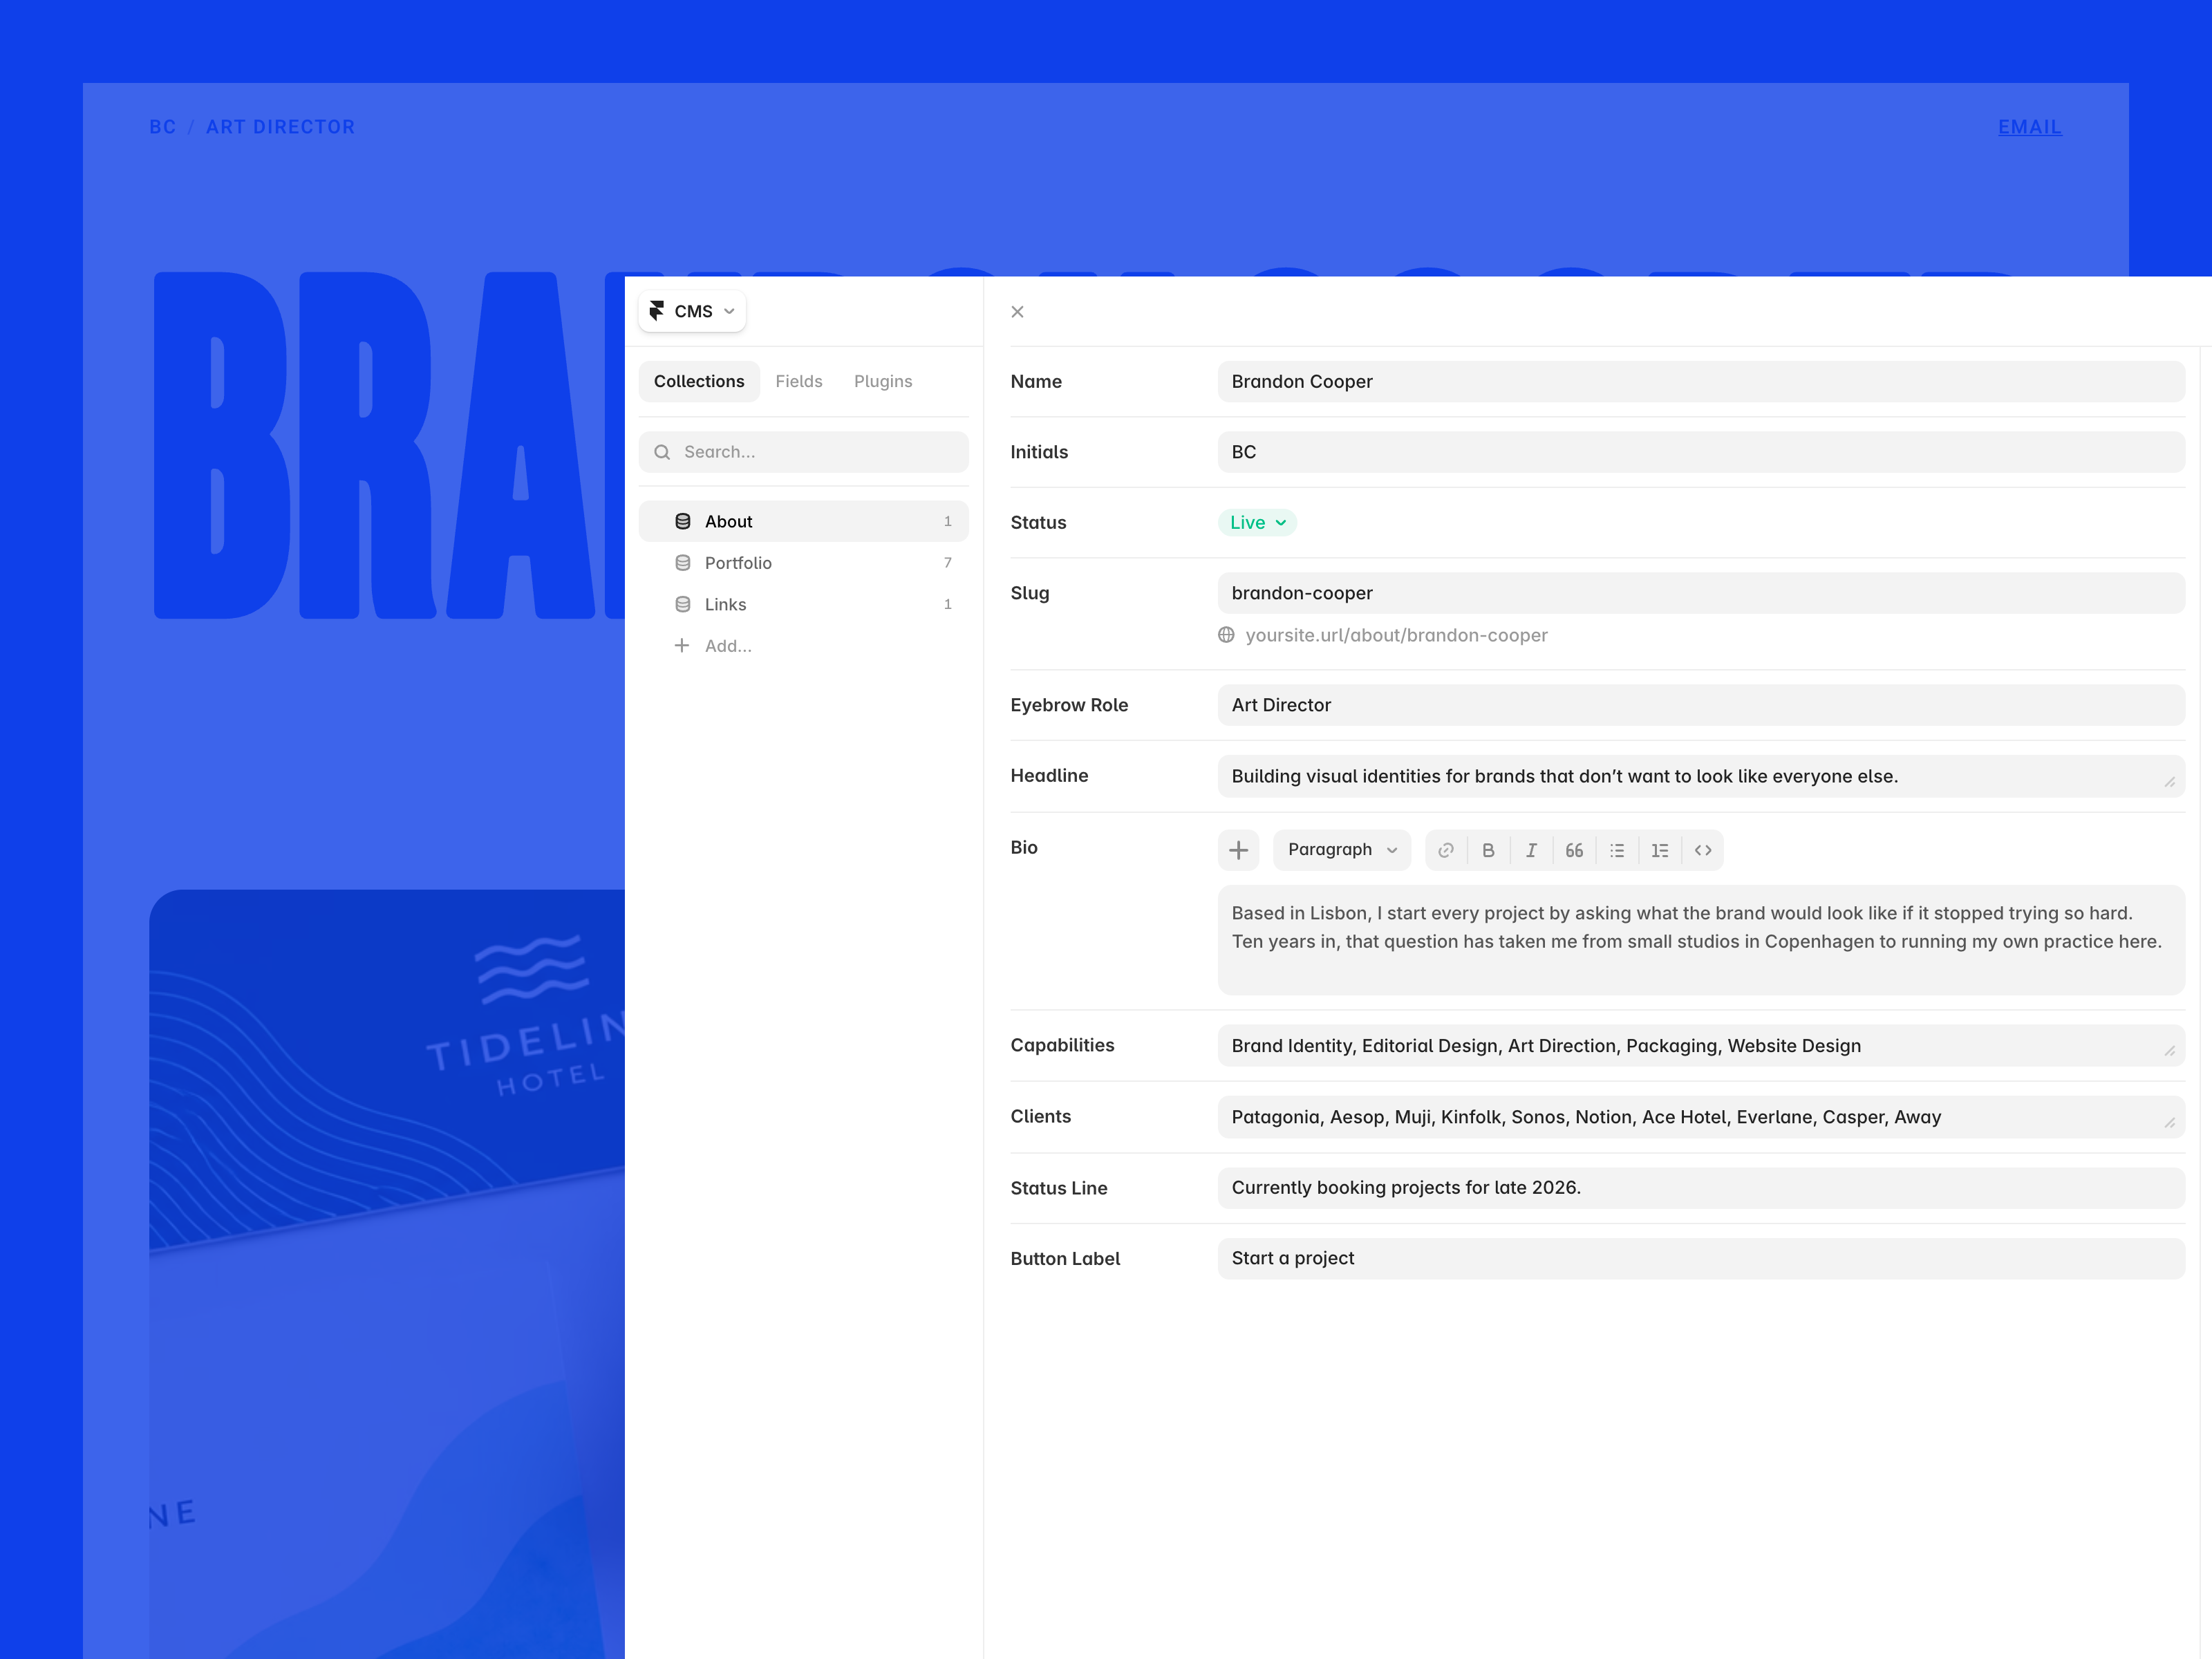Apply blockquote formatting in Bio
Image resolution: width=2212 pixels, height=1659 pixels.
click(1574, 850)
